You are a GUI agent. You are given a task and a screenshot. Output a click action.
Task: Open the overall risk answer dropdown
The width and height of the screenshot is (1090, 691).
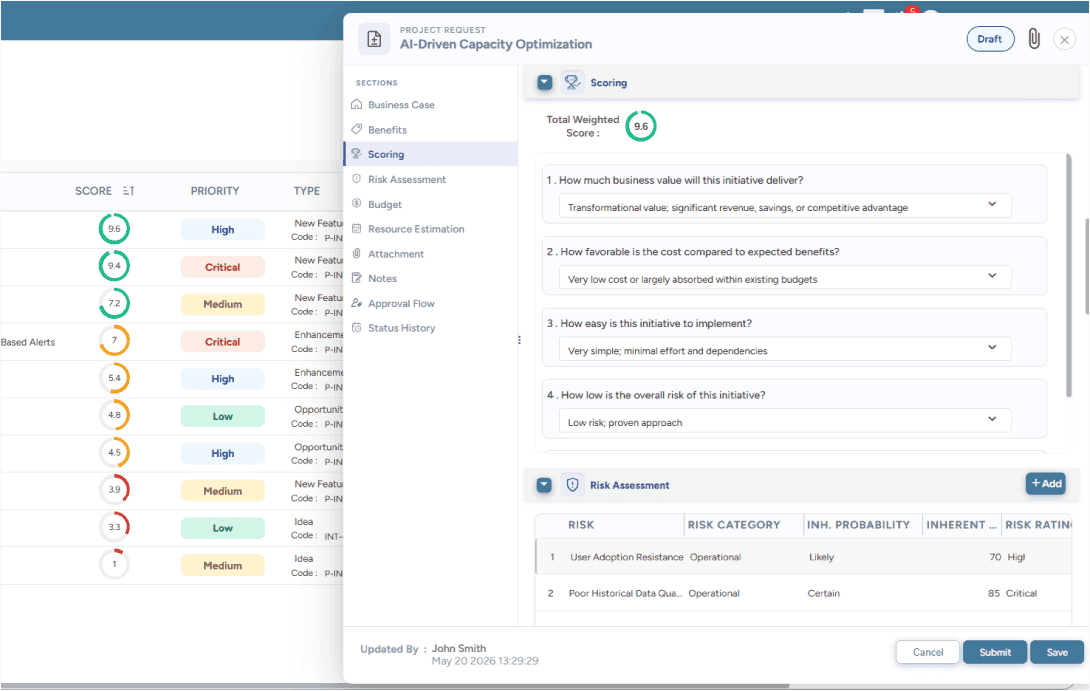(x=785, y=422)
